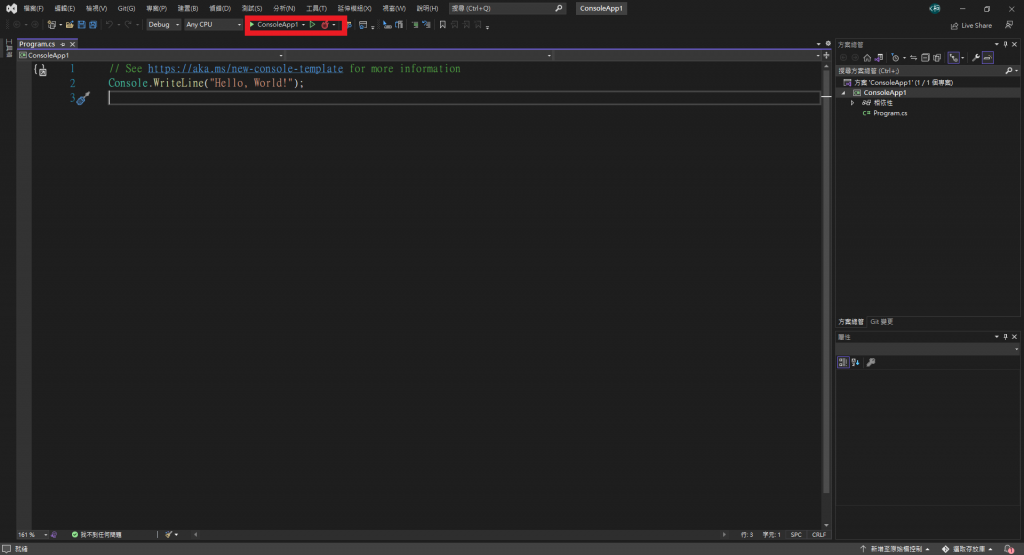Screen dimensions: 1024x555
Task: Save Program.cs with the single floppy disk icon
Action: coord(82,24)
